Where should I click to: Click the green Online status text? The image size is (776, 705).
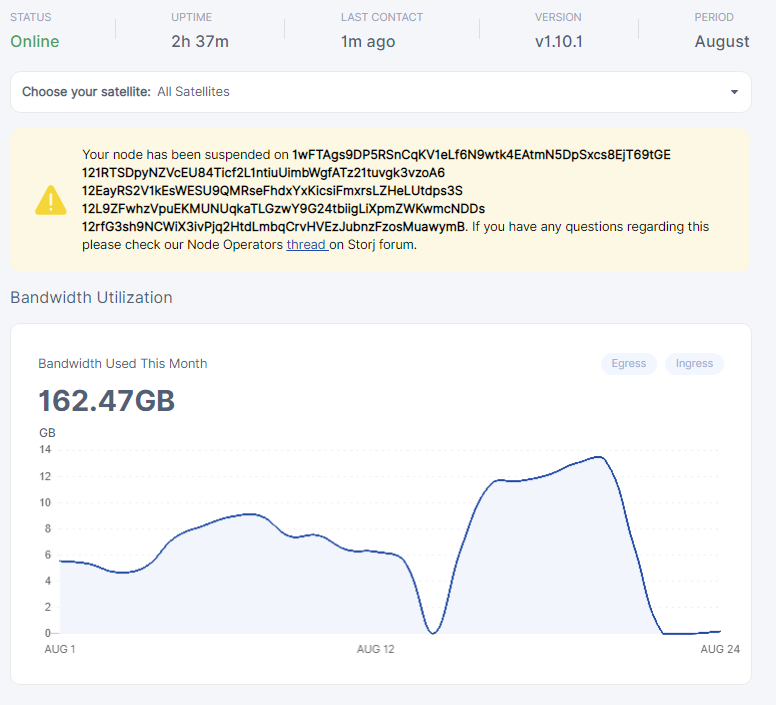coord(35,42)
